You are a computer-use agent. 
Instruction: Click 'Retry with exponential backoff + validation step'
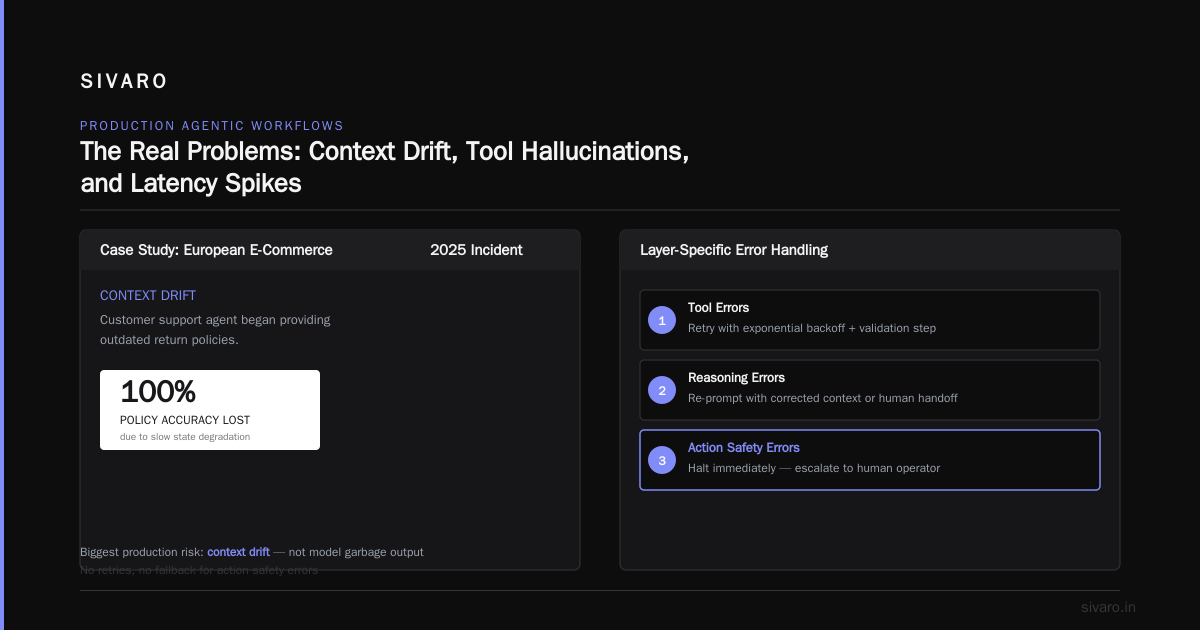click(812, 328)
